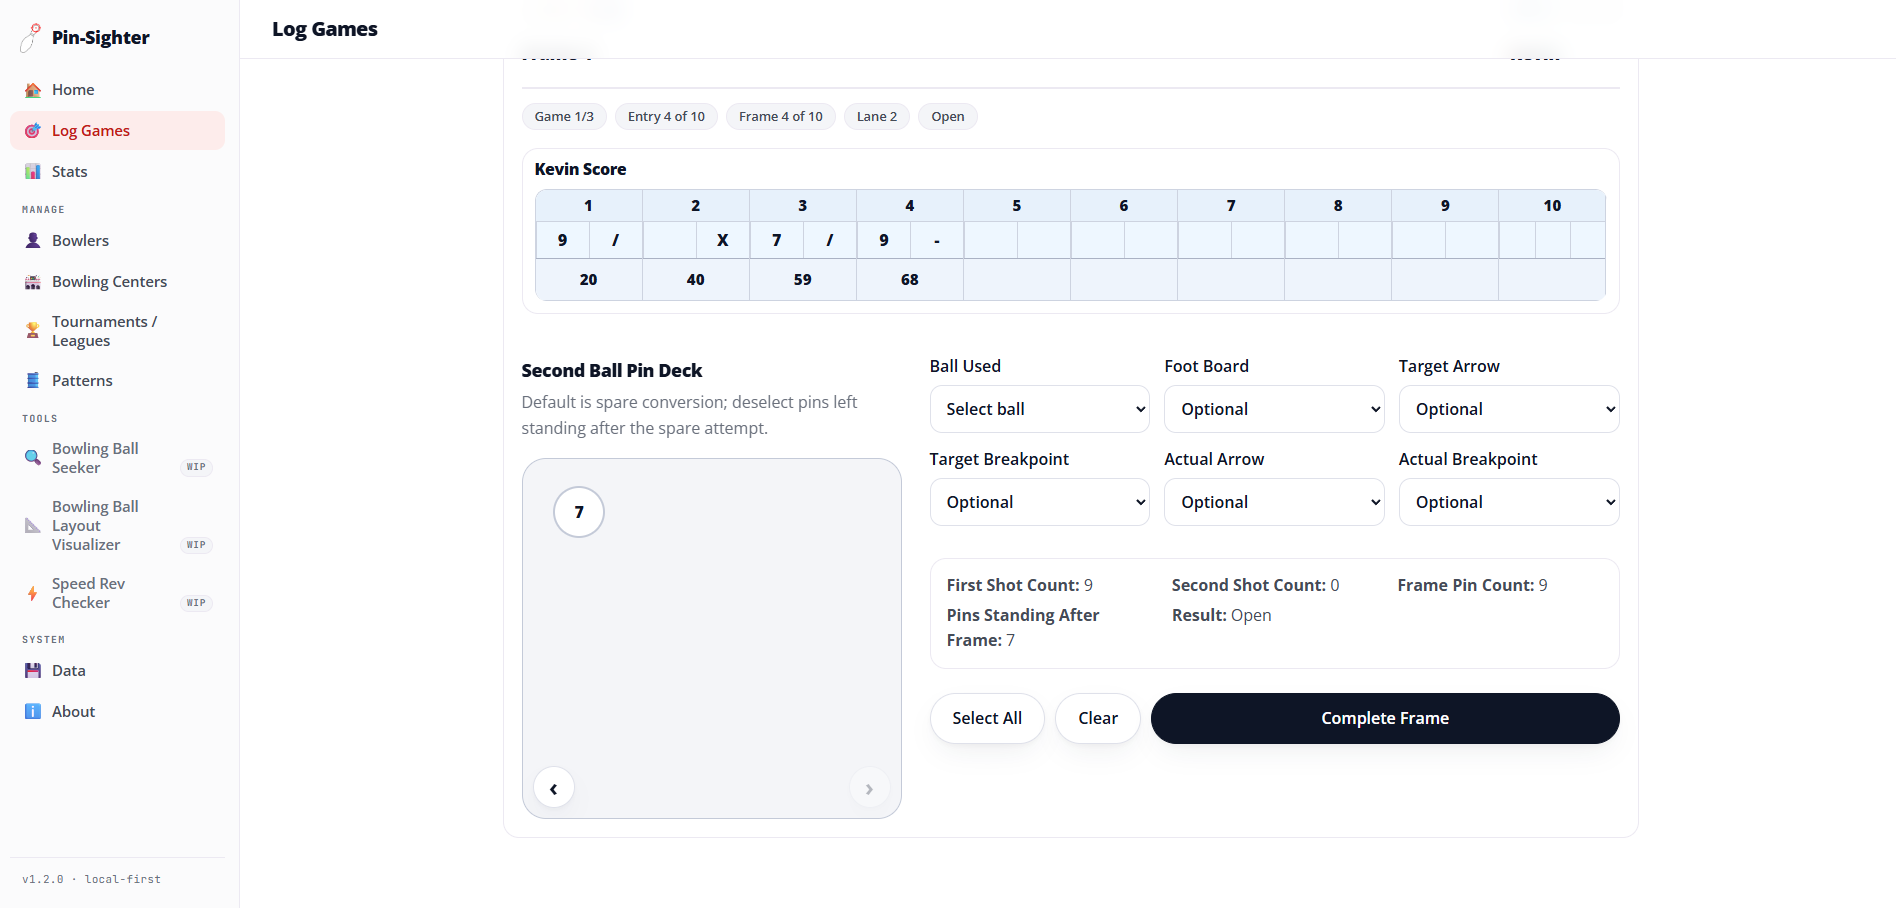
Task: Open the Actual Arrow dropdown
Action: pos(1274,502)
